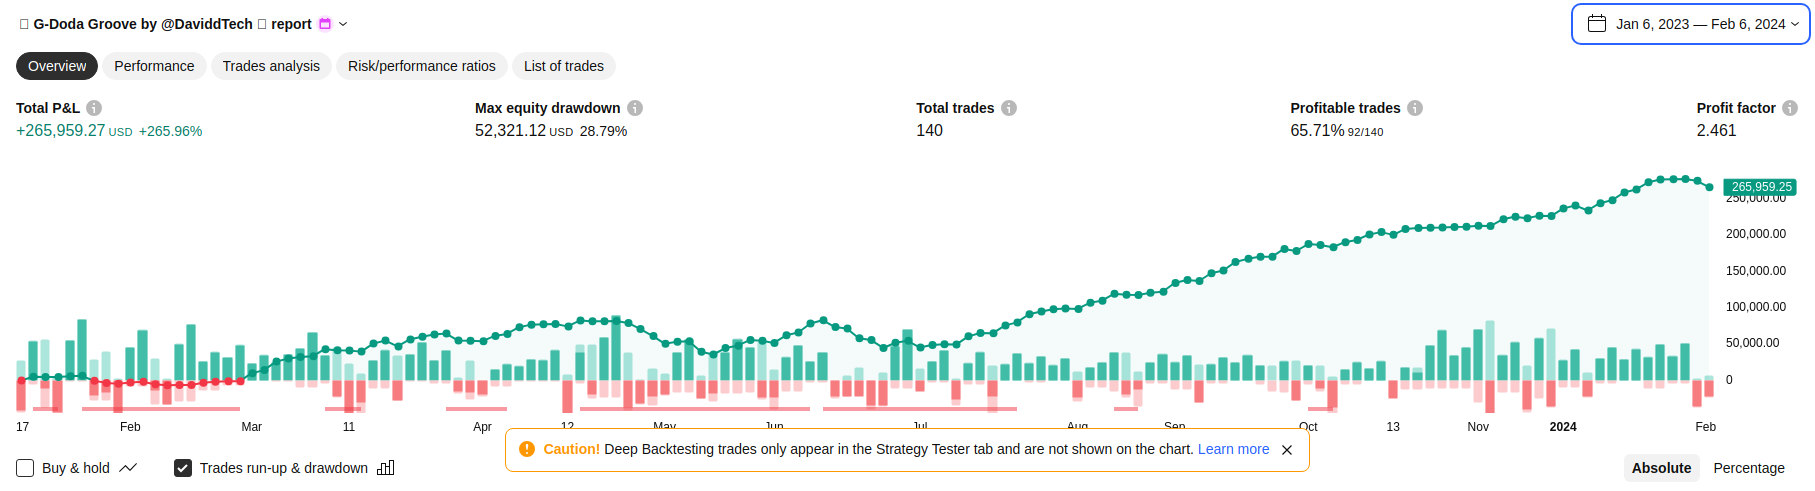Click the Max equity drawdown info icon
Viewport: 1815px width, 491px height.
click(635, 108)
